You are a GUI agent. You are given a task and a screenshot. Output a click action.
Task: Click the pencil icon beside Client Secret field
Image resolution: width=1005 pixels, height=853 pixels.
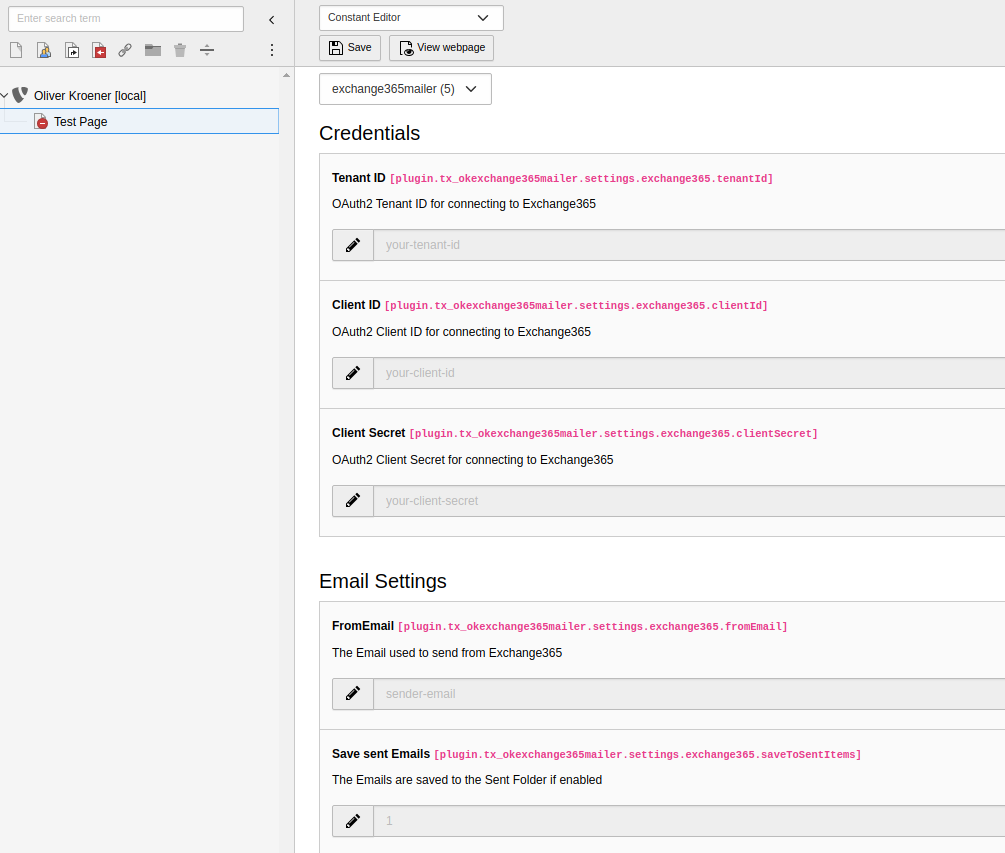tap(352, 500)
